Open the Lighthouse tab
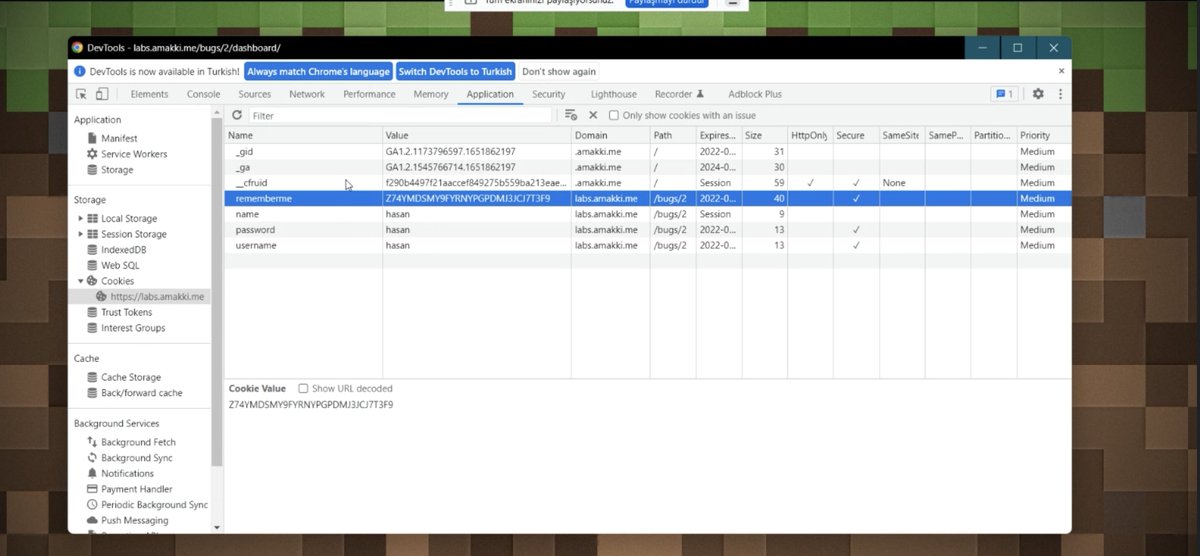The height and width of the screenshot is (556, 1200). point(613,94)
